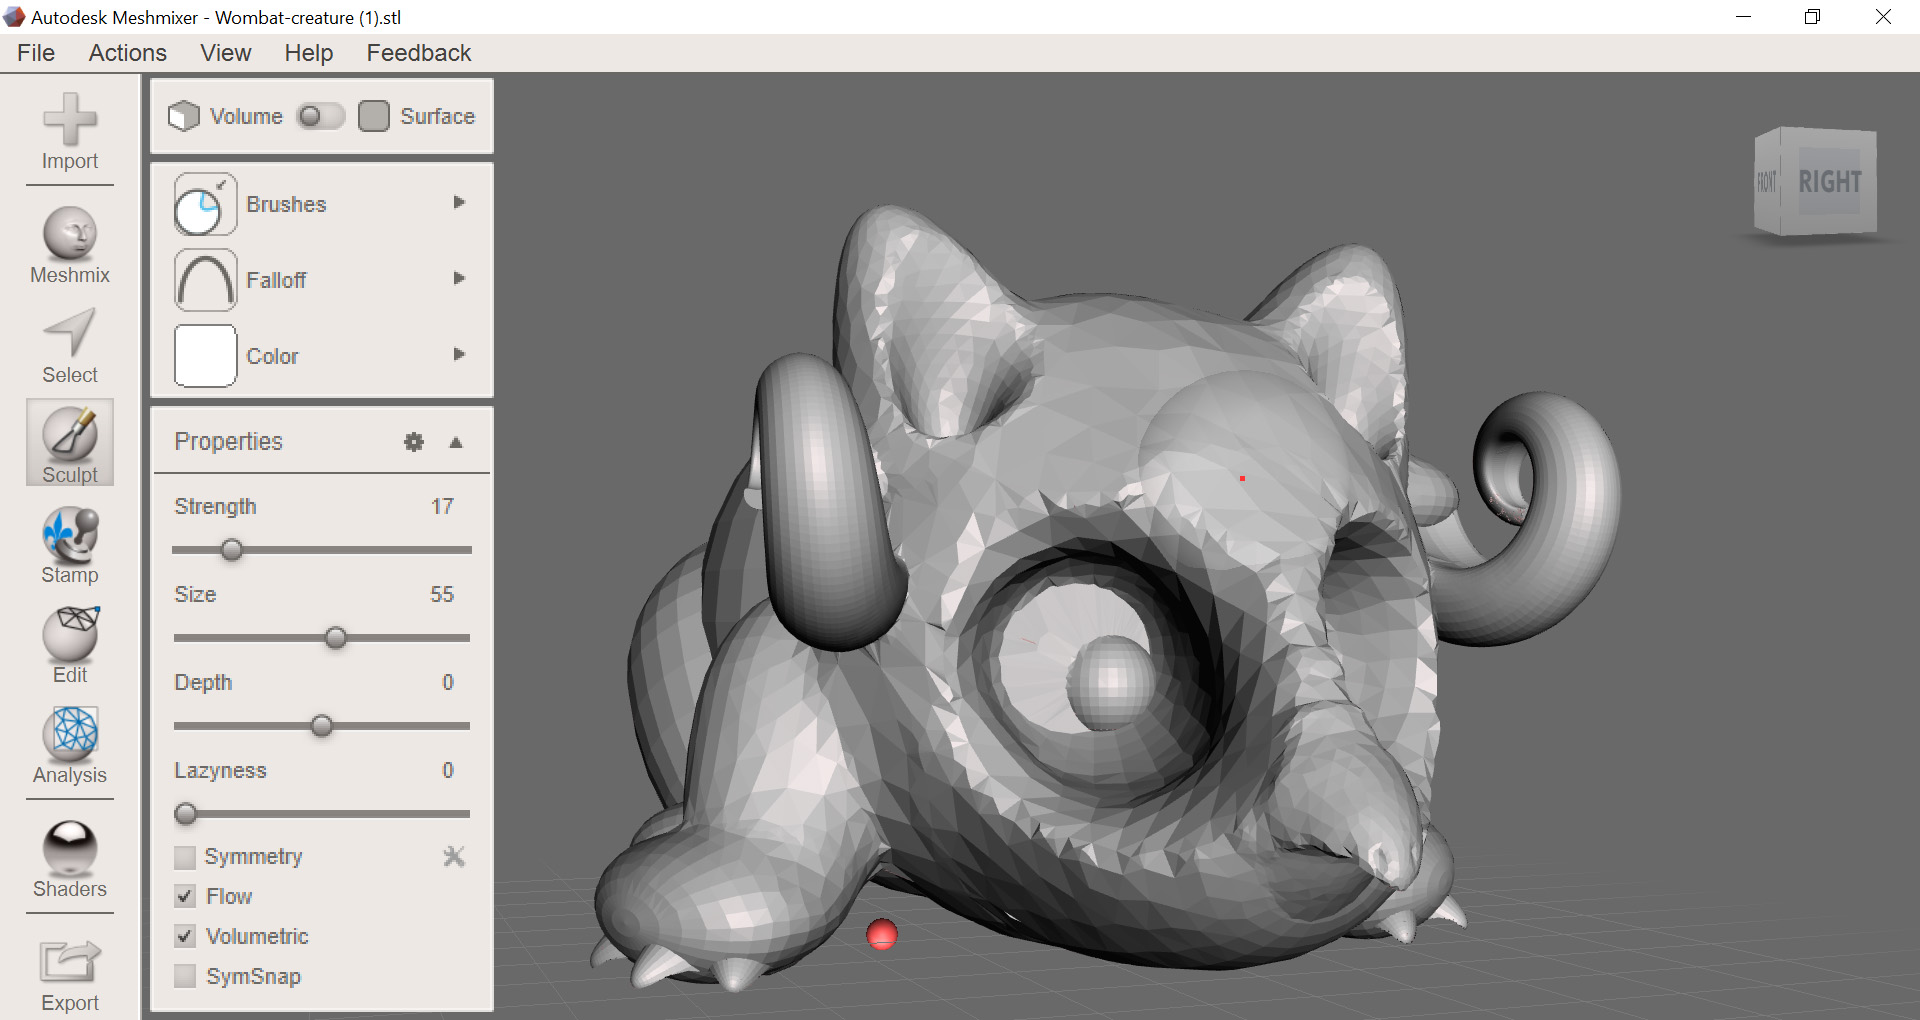Image resolution: width=1920 pixels, height=1020 pixels.
Task: Select the Sculpt tool in the sidebar
Action: tap(69, 442)
